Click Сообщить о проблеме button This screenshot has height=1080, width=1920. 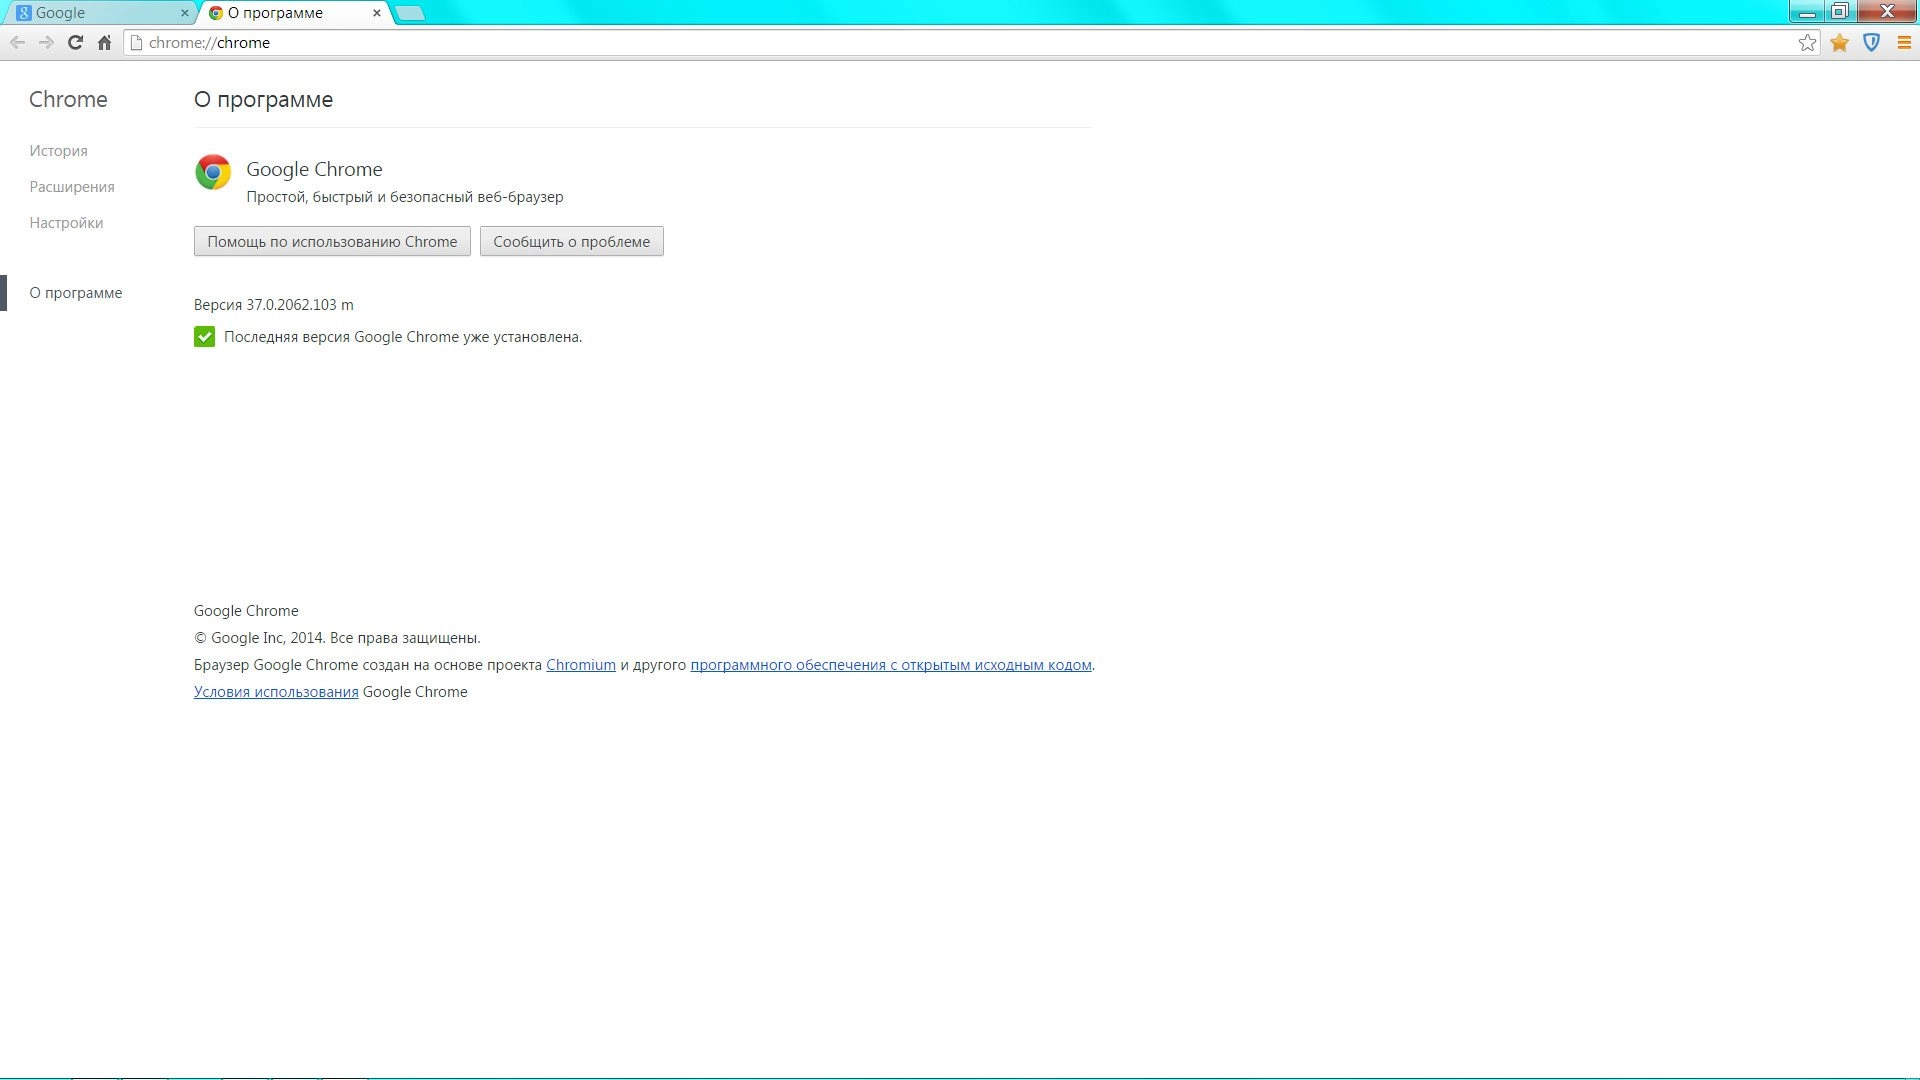[x=572, y=241]
